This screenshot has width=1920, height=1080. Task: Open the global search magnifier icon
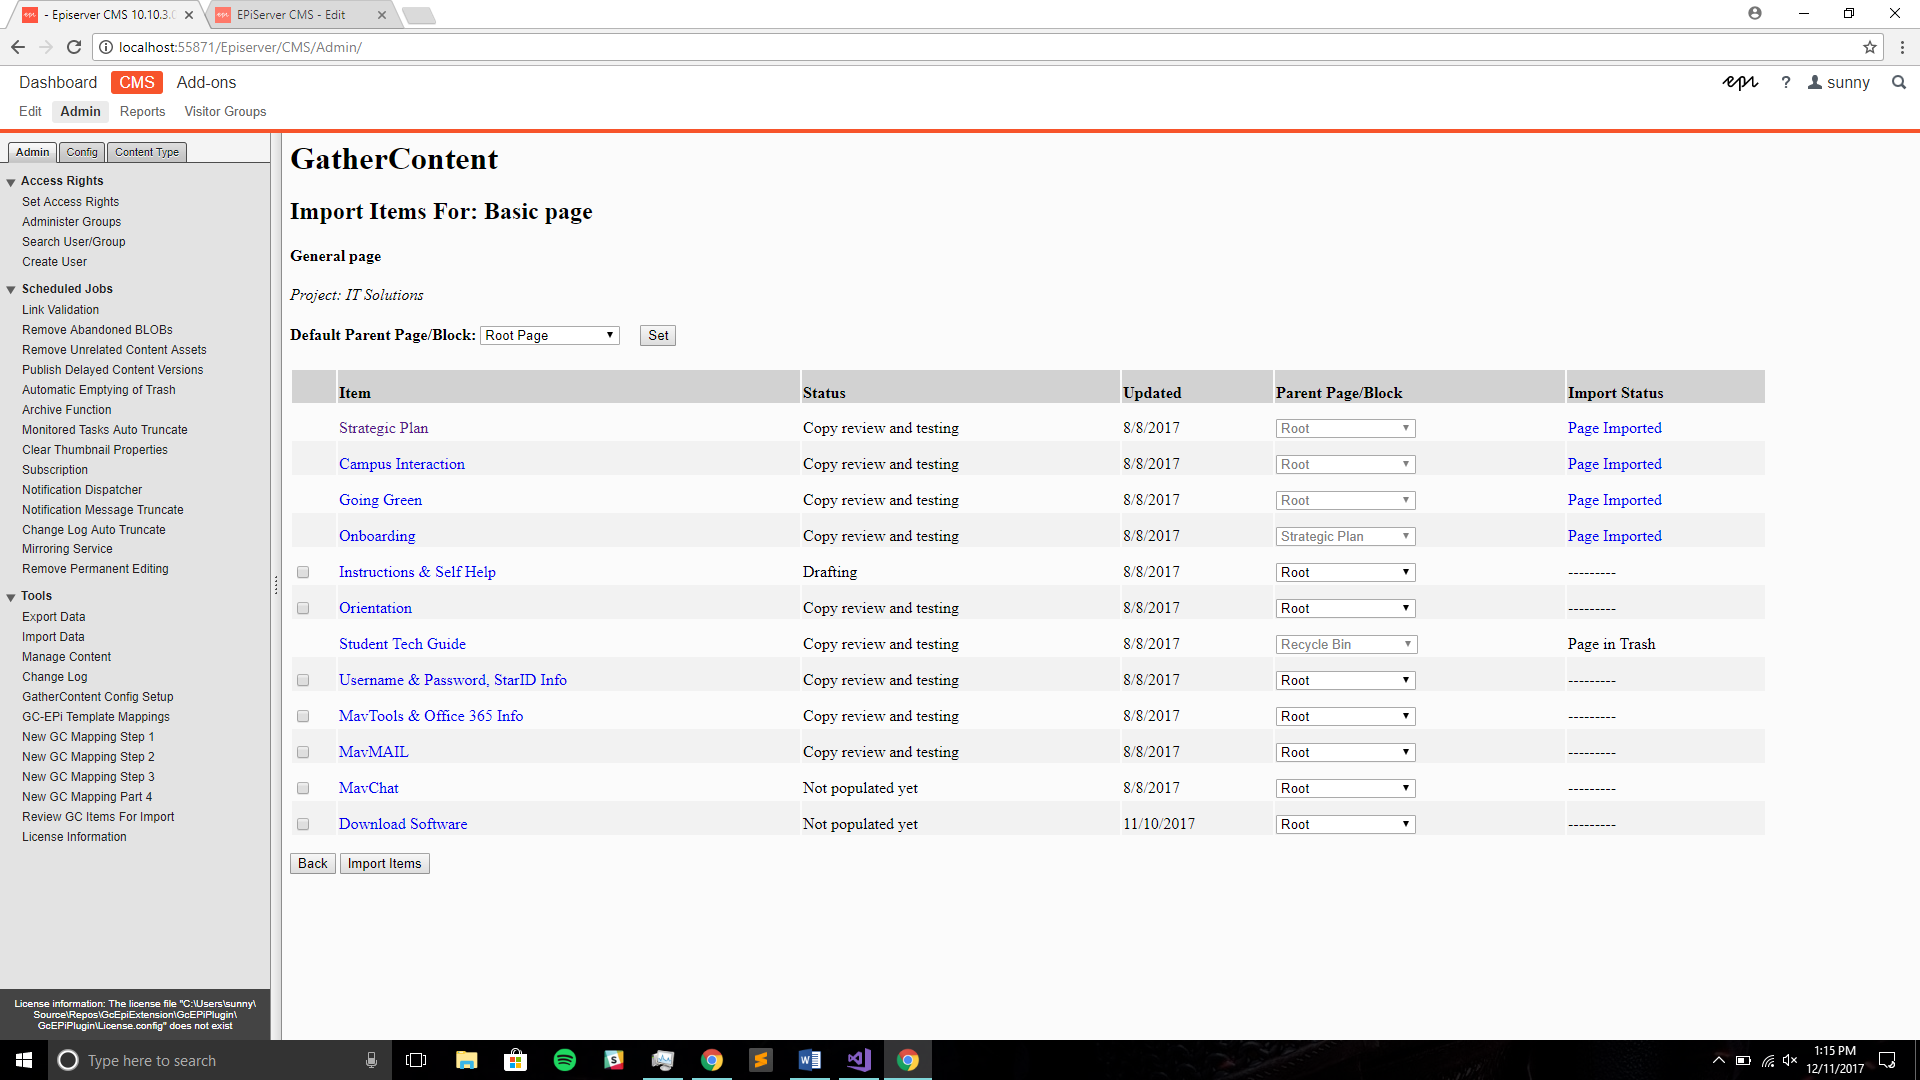click(1899, 83)
